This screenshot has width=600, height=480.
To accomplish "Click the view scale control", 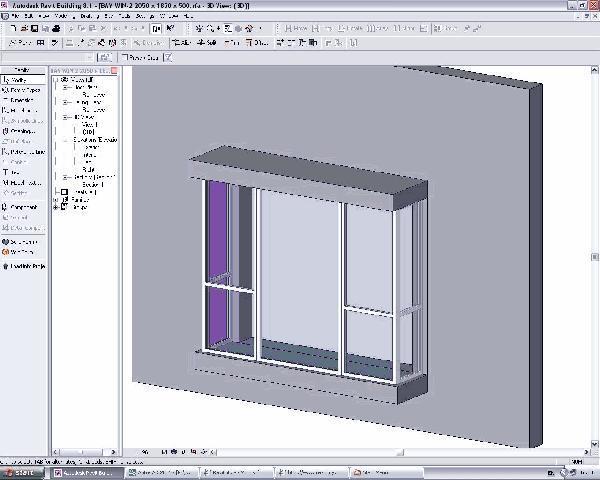I will tap(145, 452).
